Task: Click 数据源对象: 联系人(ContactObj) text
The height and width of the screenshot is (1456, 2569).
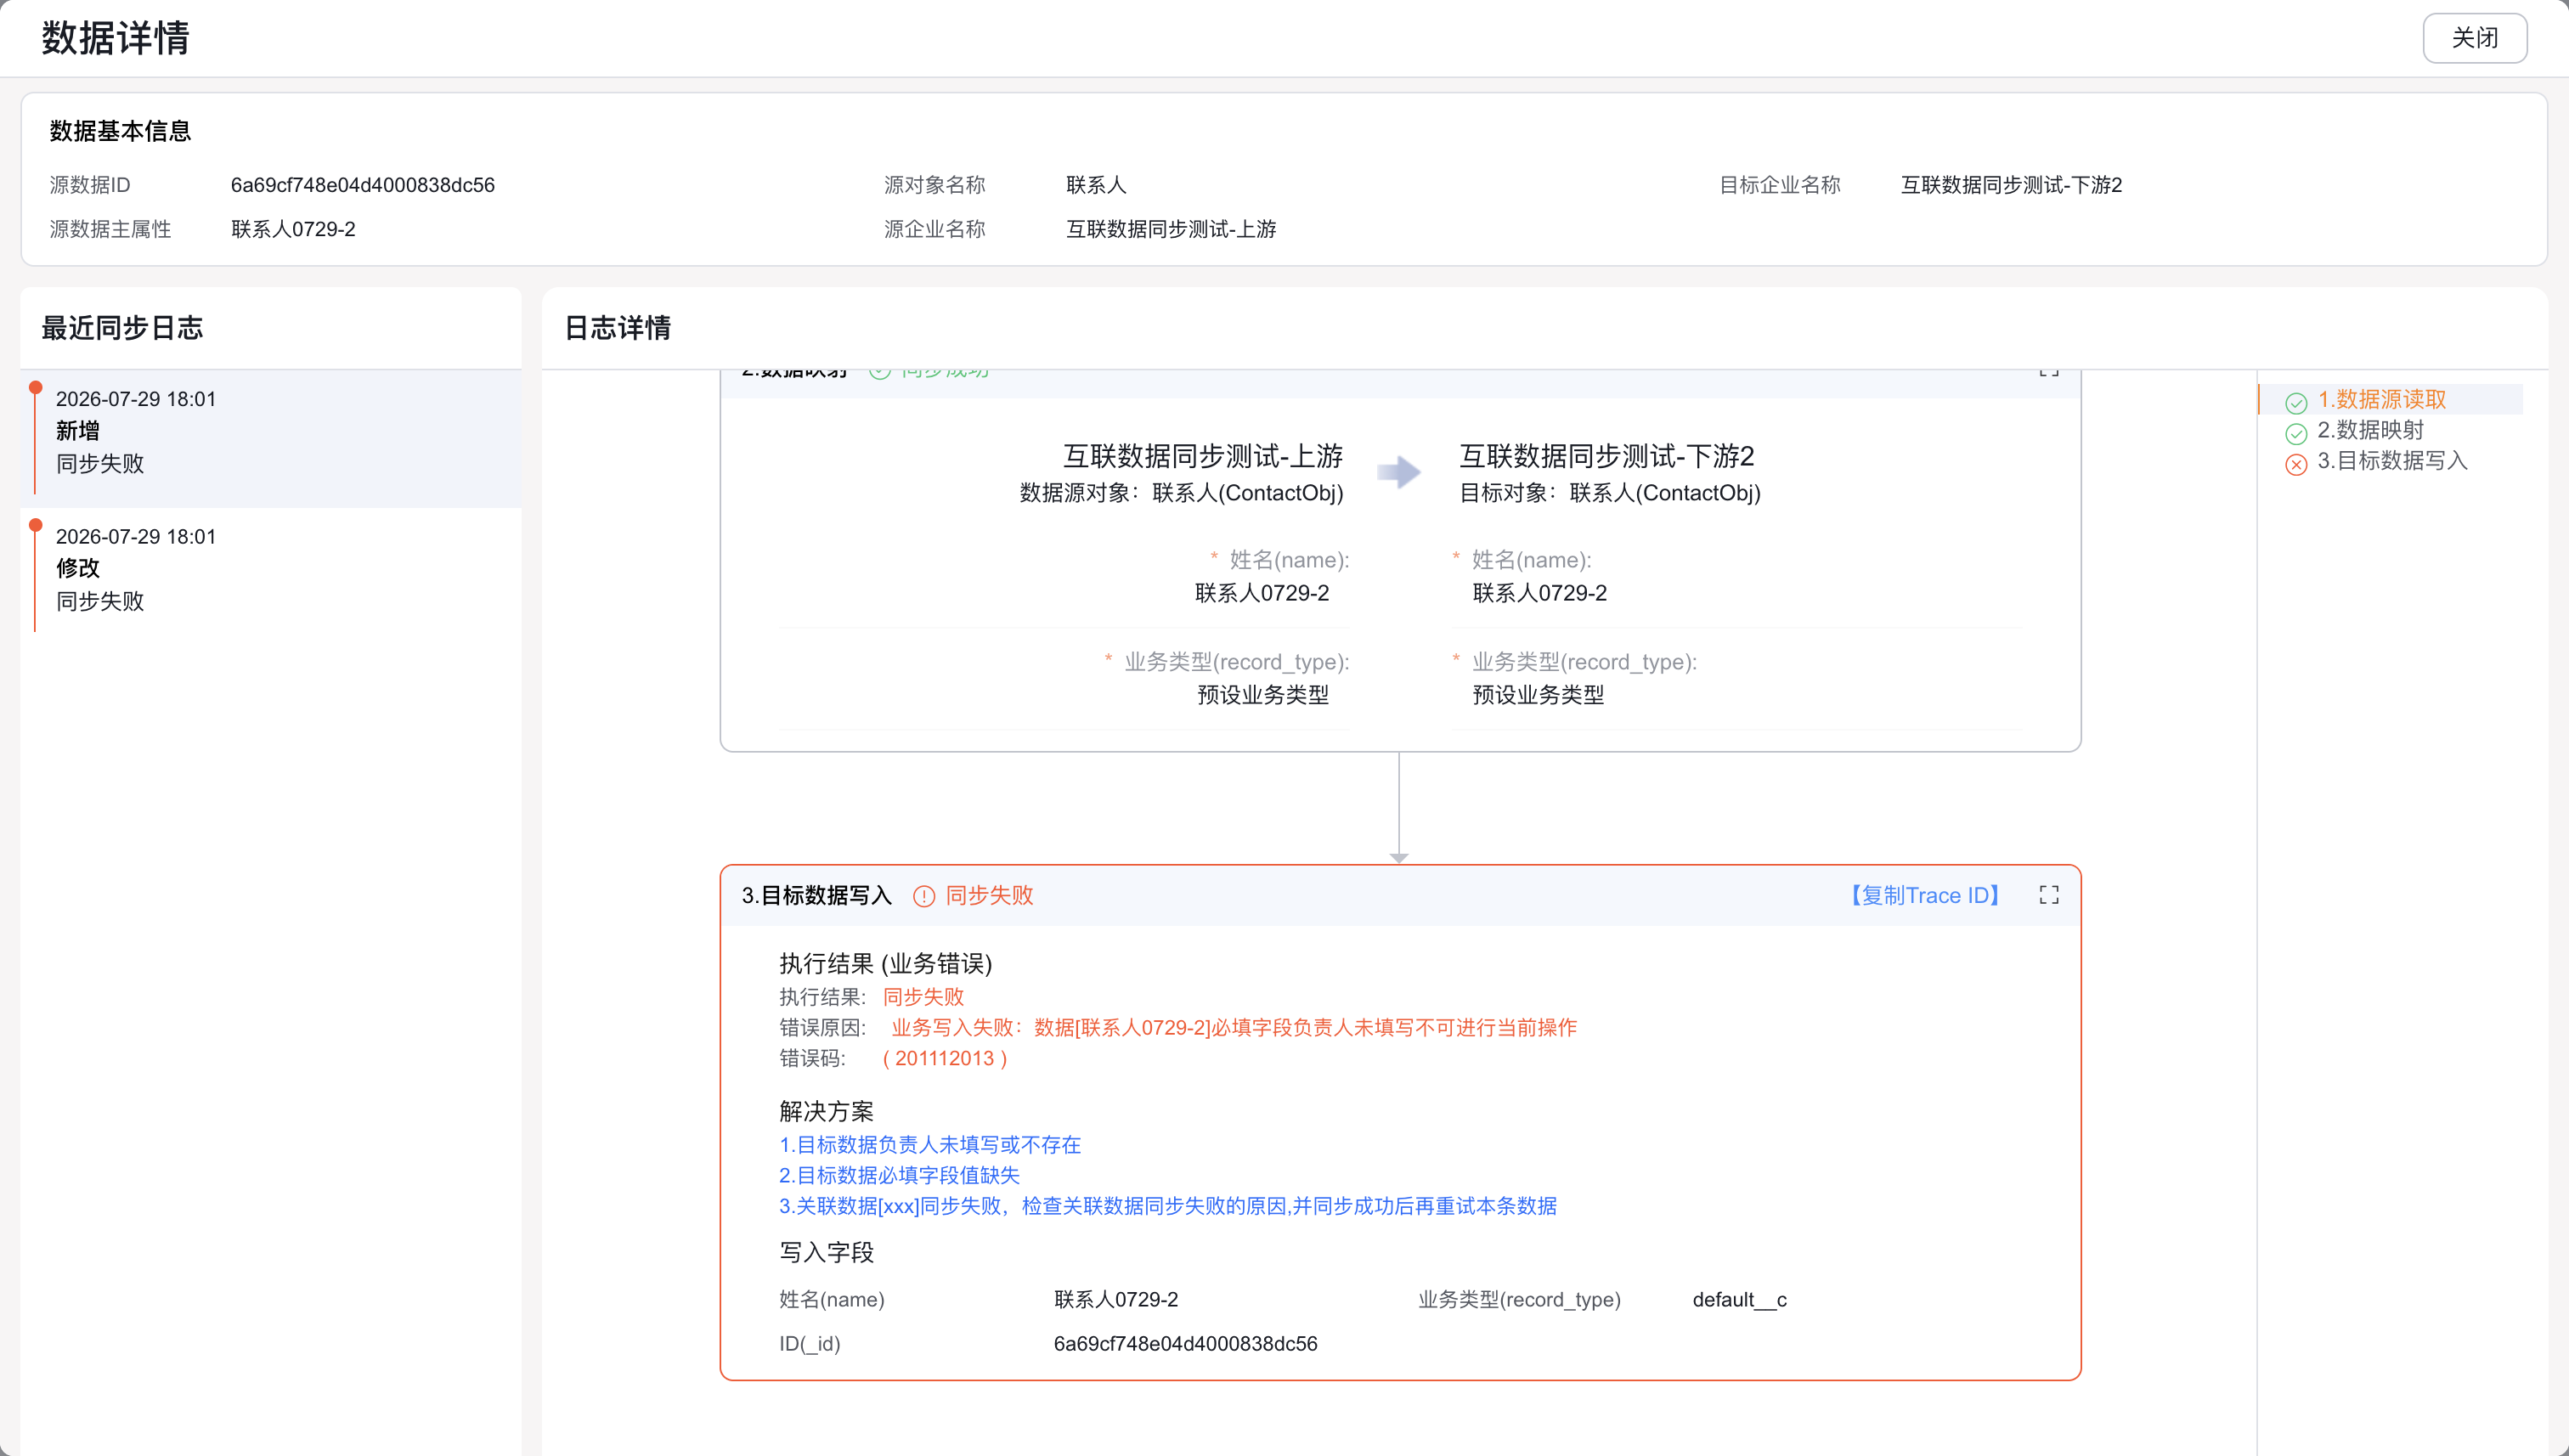Action: 1181,492
